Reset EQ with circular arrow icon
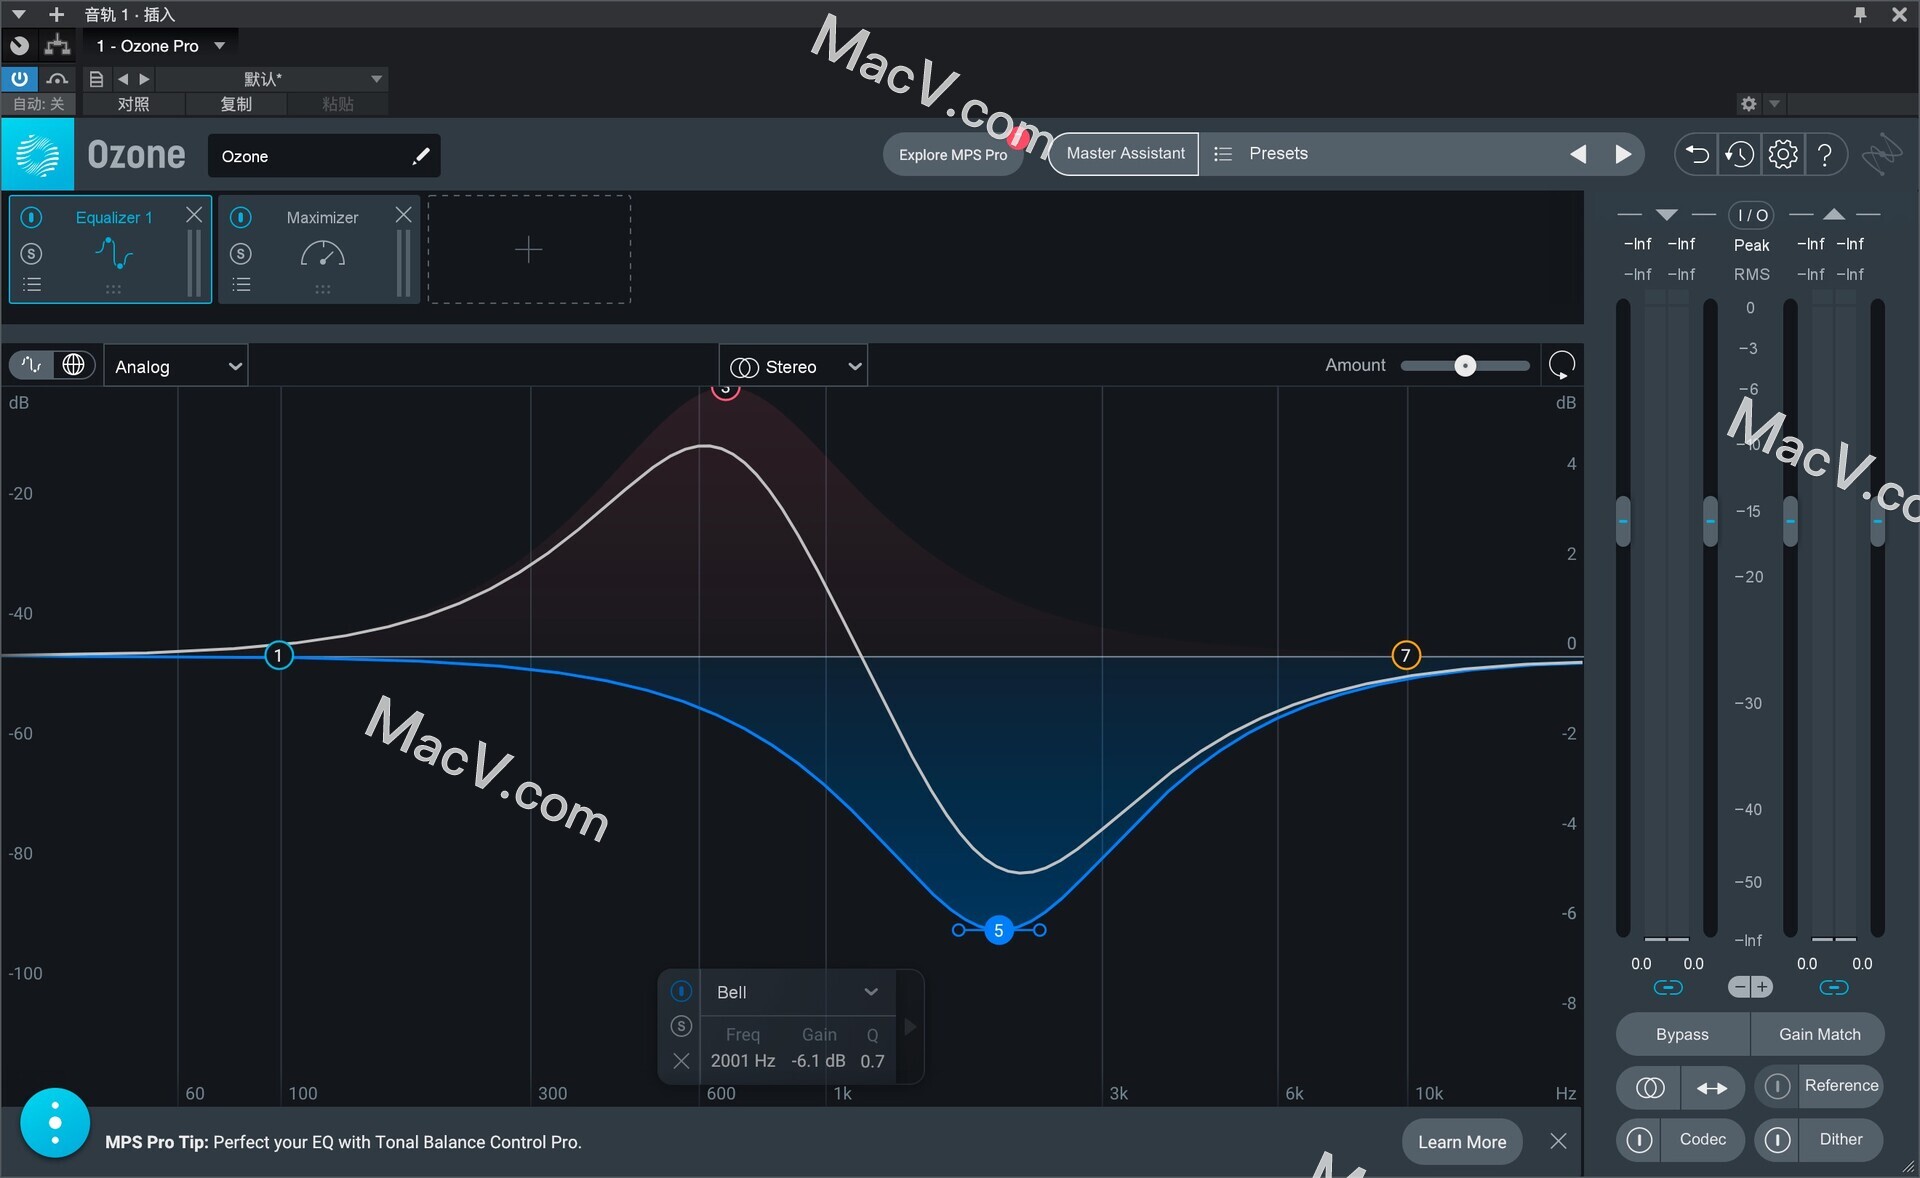Image resolution: width=1920 pixels, height=1178 pixels. point(1561,365)
